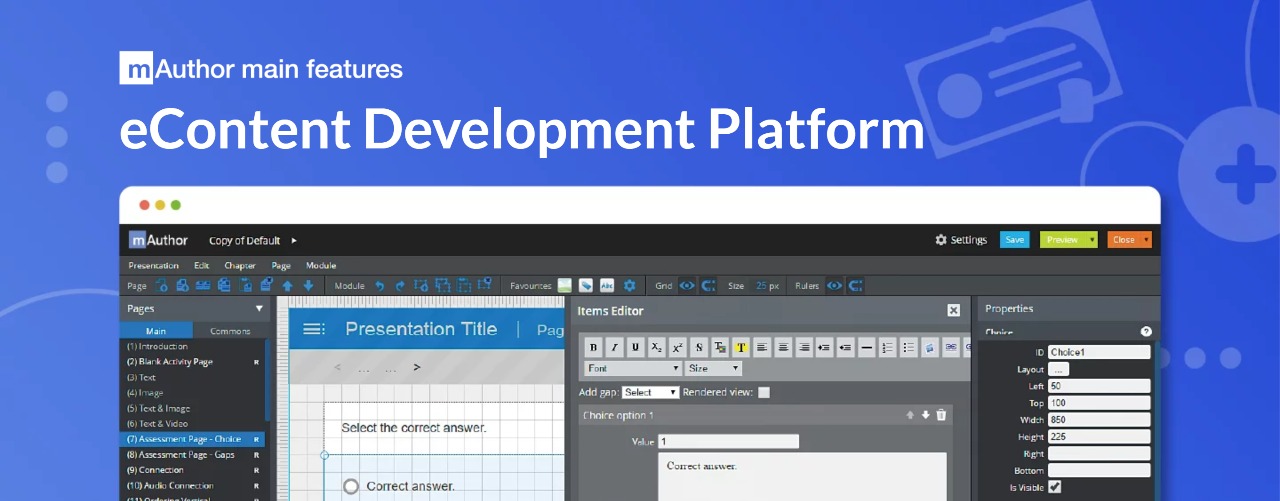Click the ID field containing Choice1
The height and width of the screenshot is (501, 1280).
1099,352
